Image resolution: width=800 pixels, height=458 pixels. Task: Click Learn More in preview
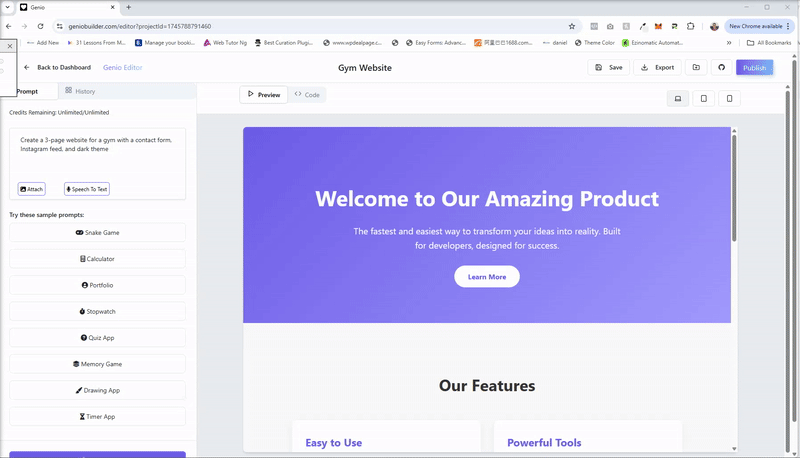pos(487,277)
